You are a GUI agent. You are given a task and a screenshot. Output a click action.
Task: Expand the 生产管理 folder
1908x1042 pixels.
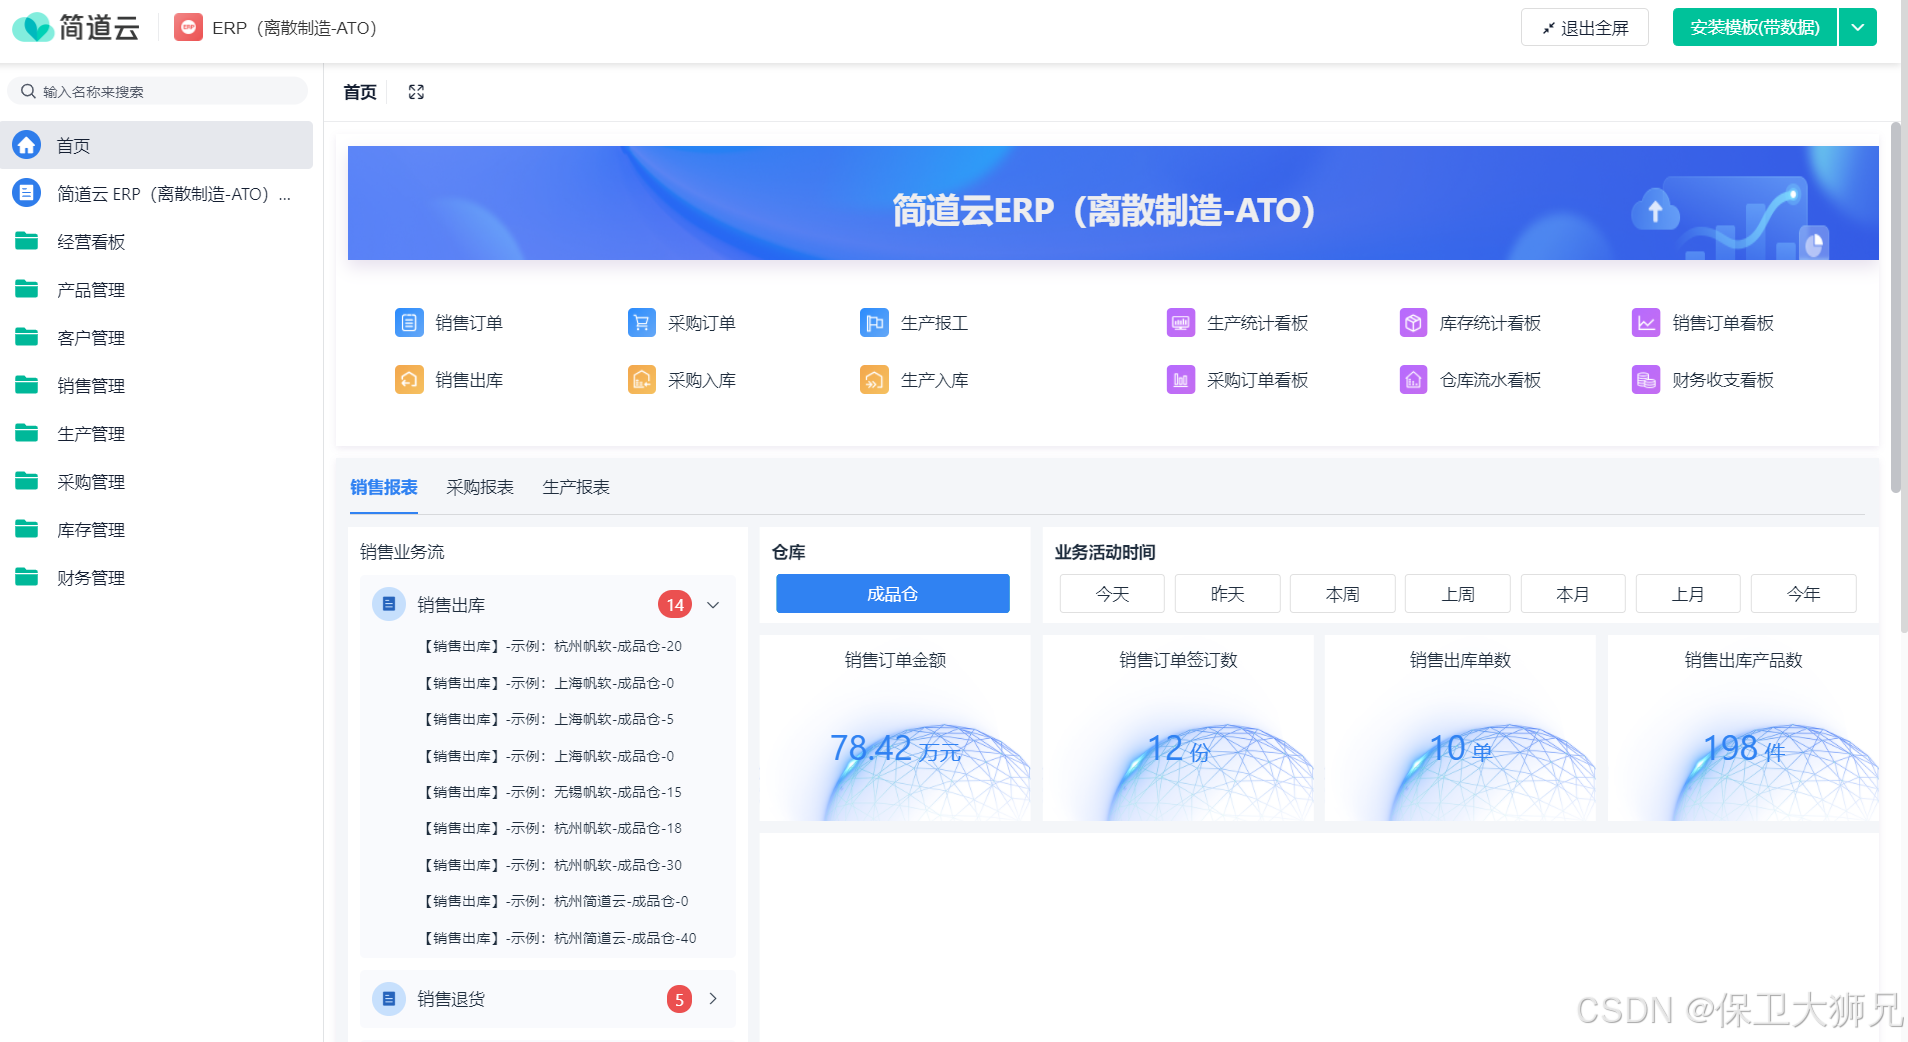(x=157, y=434)
